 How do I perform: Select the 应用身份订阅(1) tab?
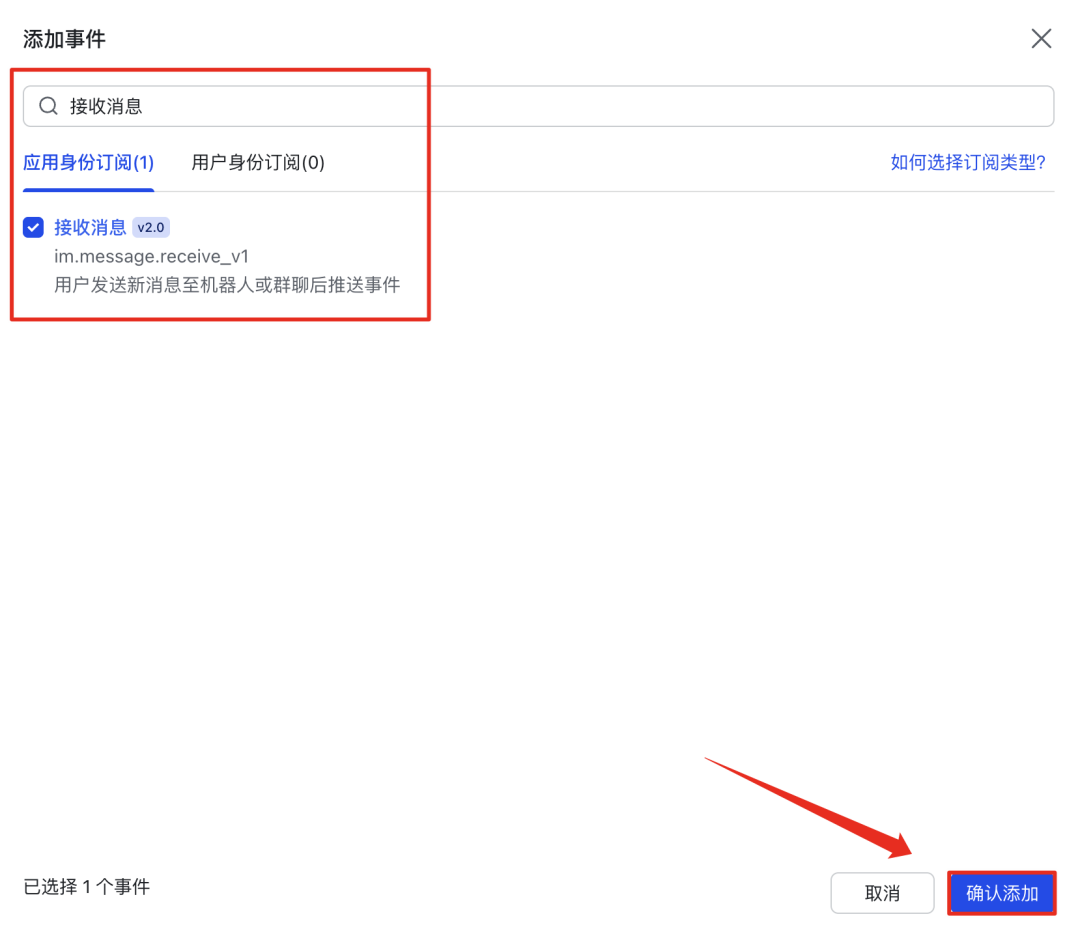pyautogui.click(x=88, y=162)
